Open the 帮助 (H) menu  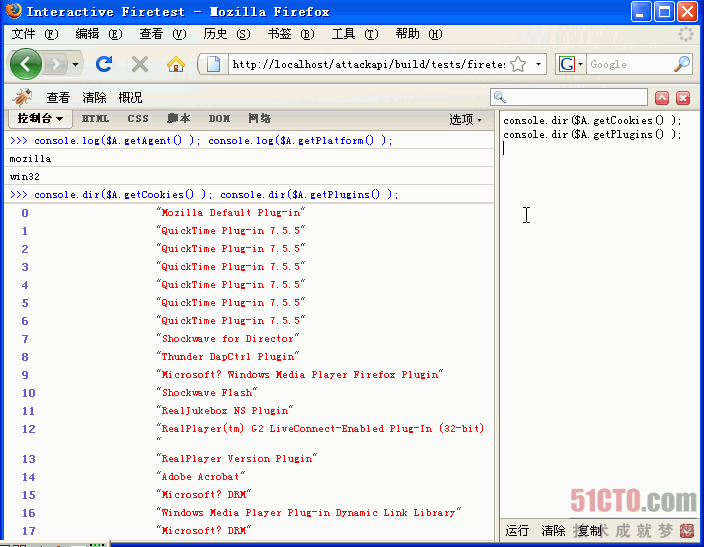(419, 34)
